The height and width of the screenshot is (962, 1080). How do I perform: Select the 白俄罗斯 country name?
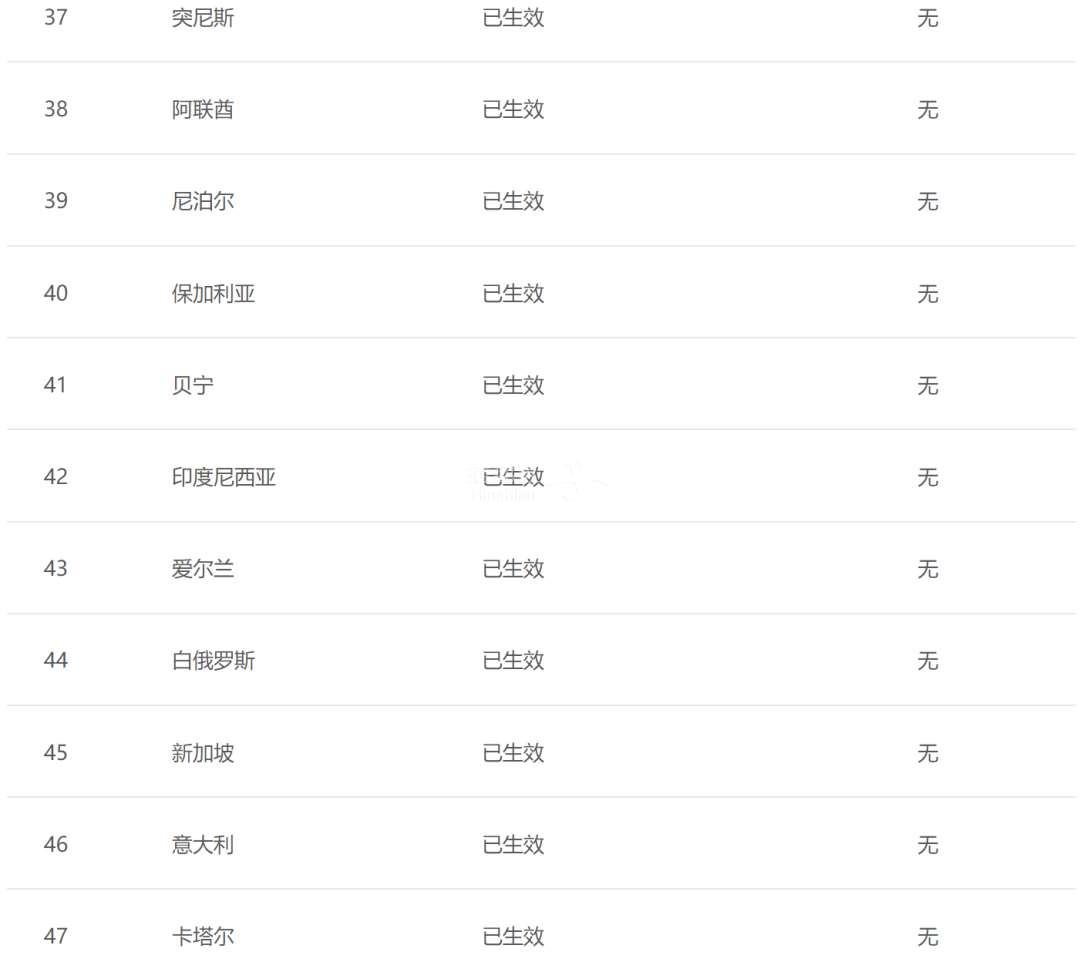[x=213, y=660]
